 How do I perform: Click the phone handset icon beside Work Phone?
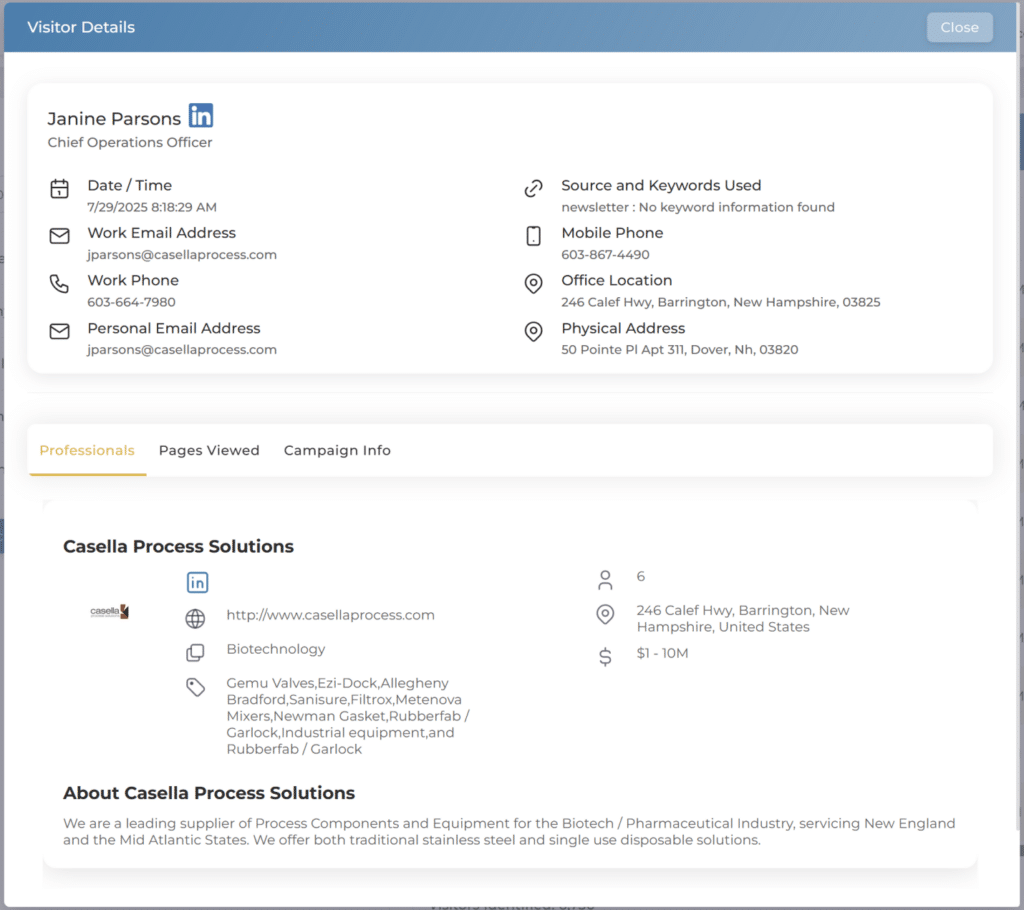(60, 284)
